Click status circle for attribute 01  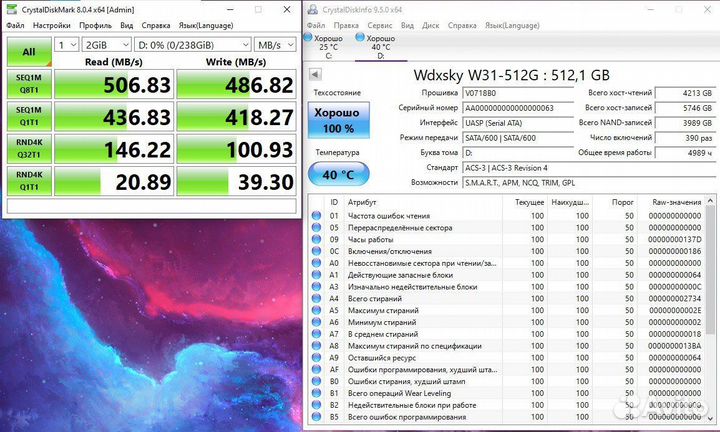click(316, 215)
